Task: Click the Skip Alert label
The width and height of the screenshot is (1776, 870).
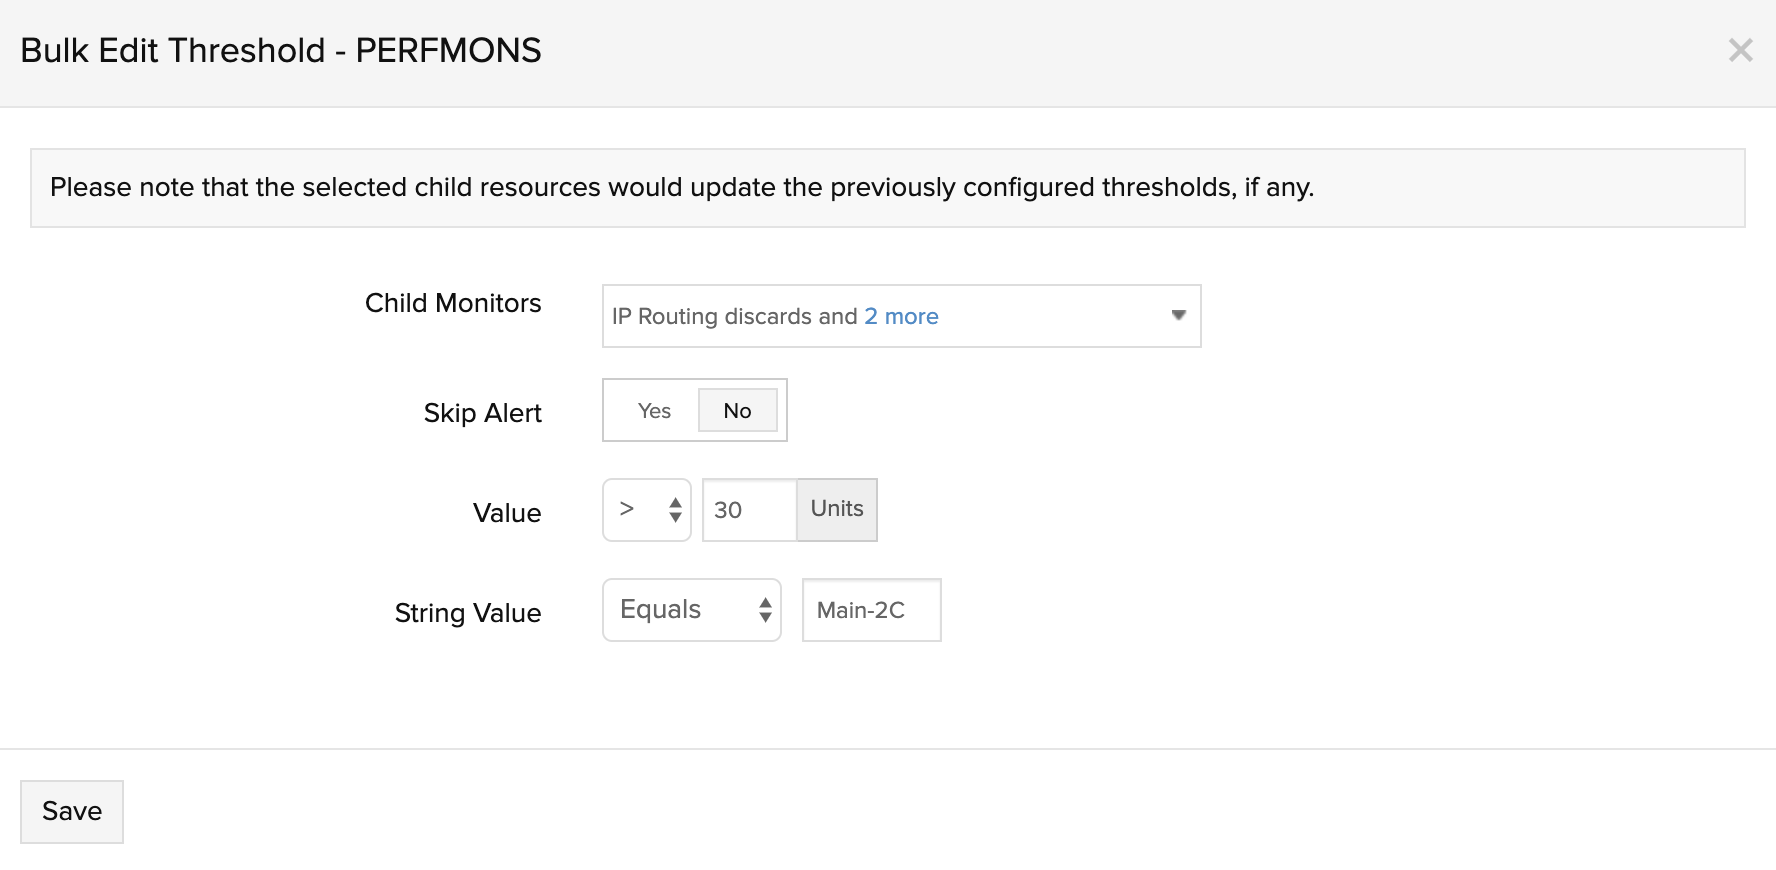Action: coord(482,413)
